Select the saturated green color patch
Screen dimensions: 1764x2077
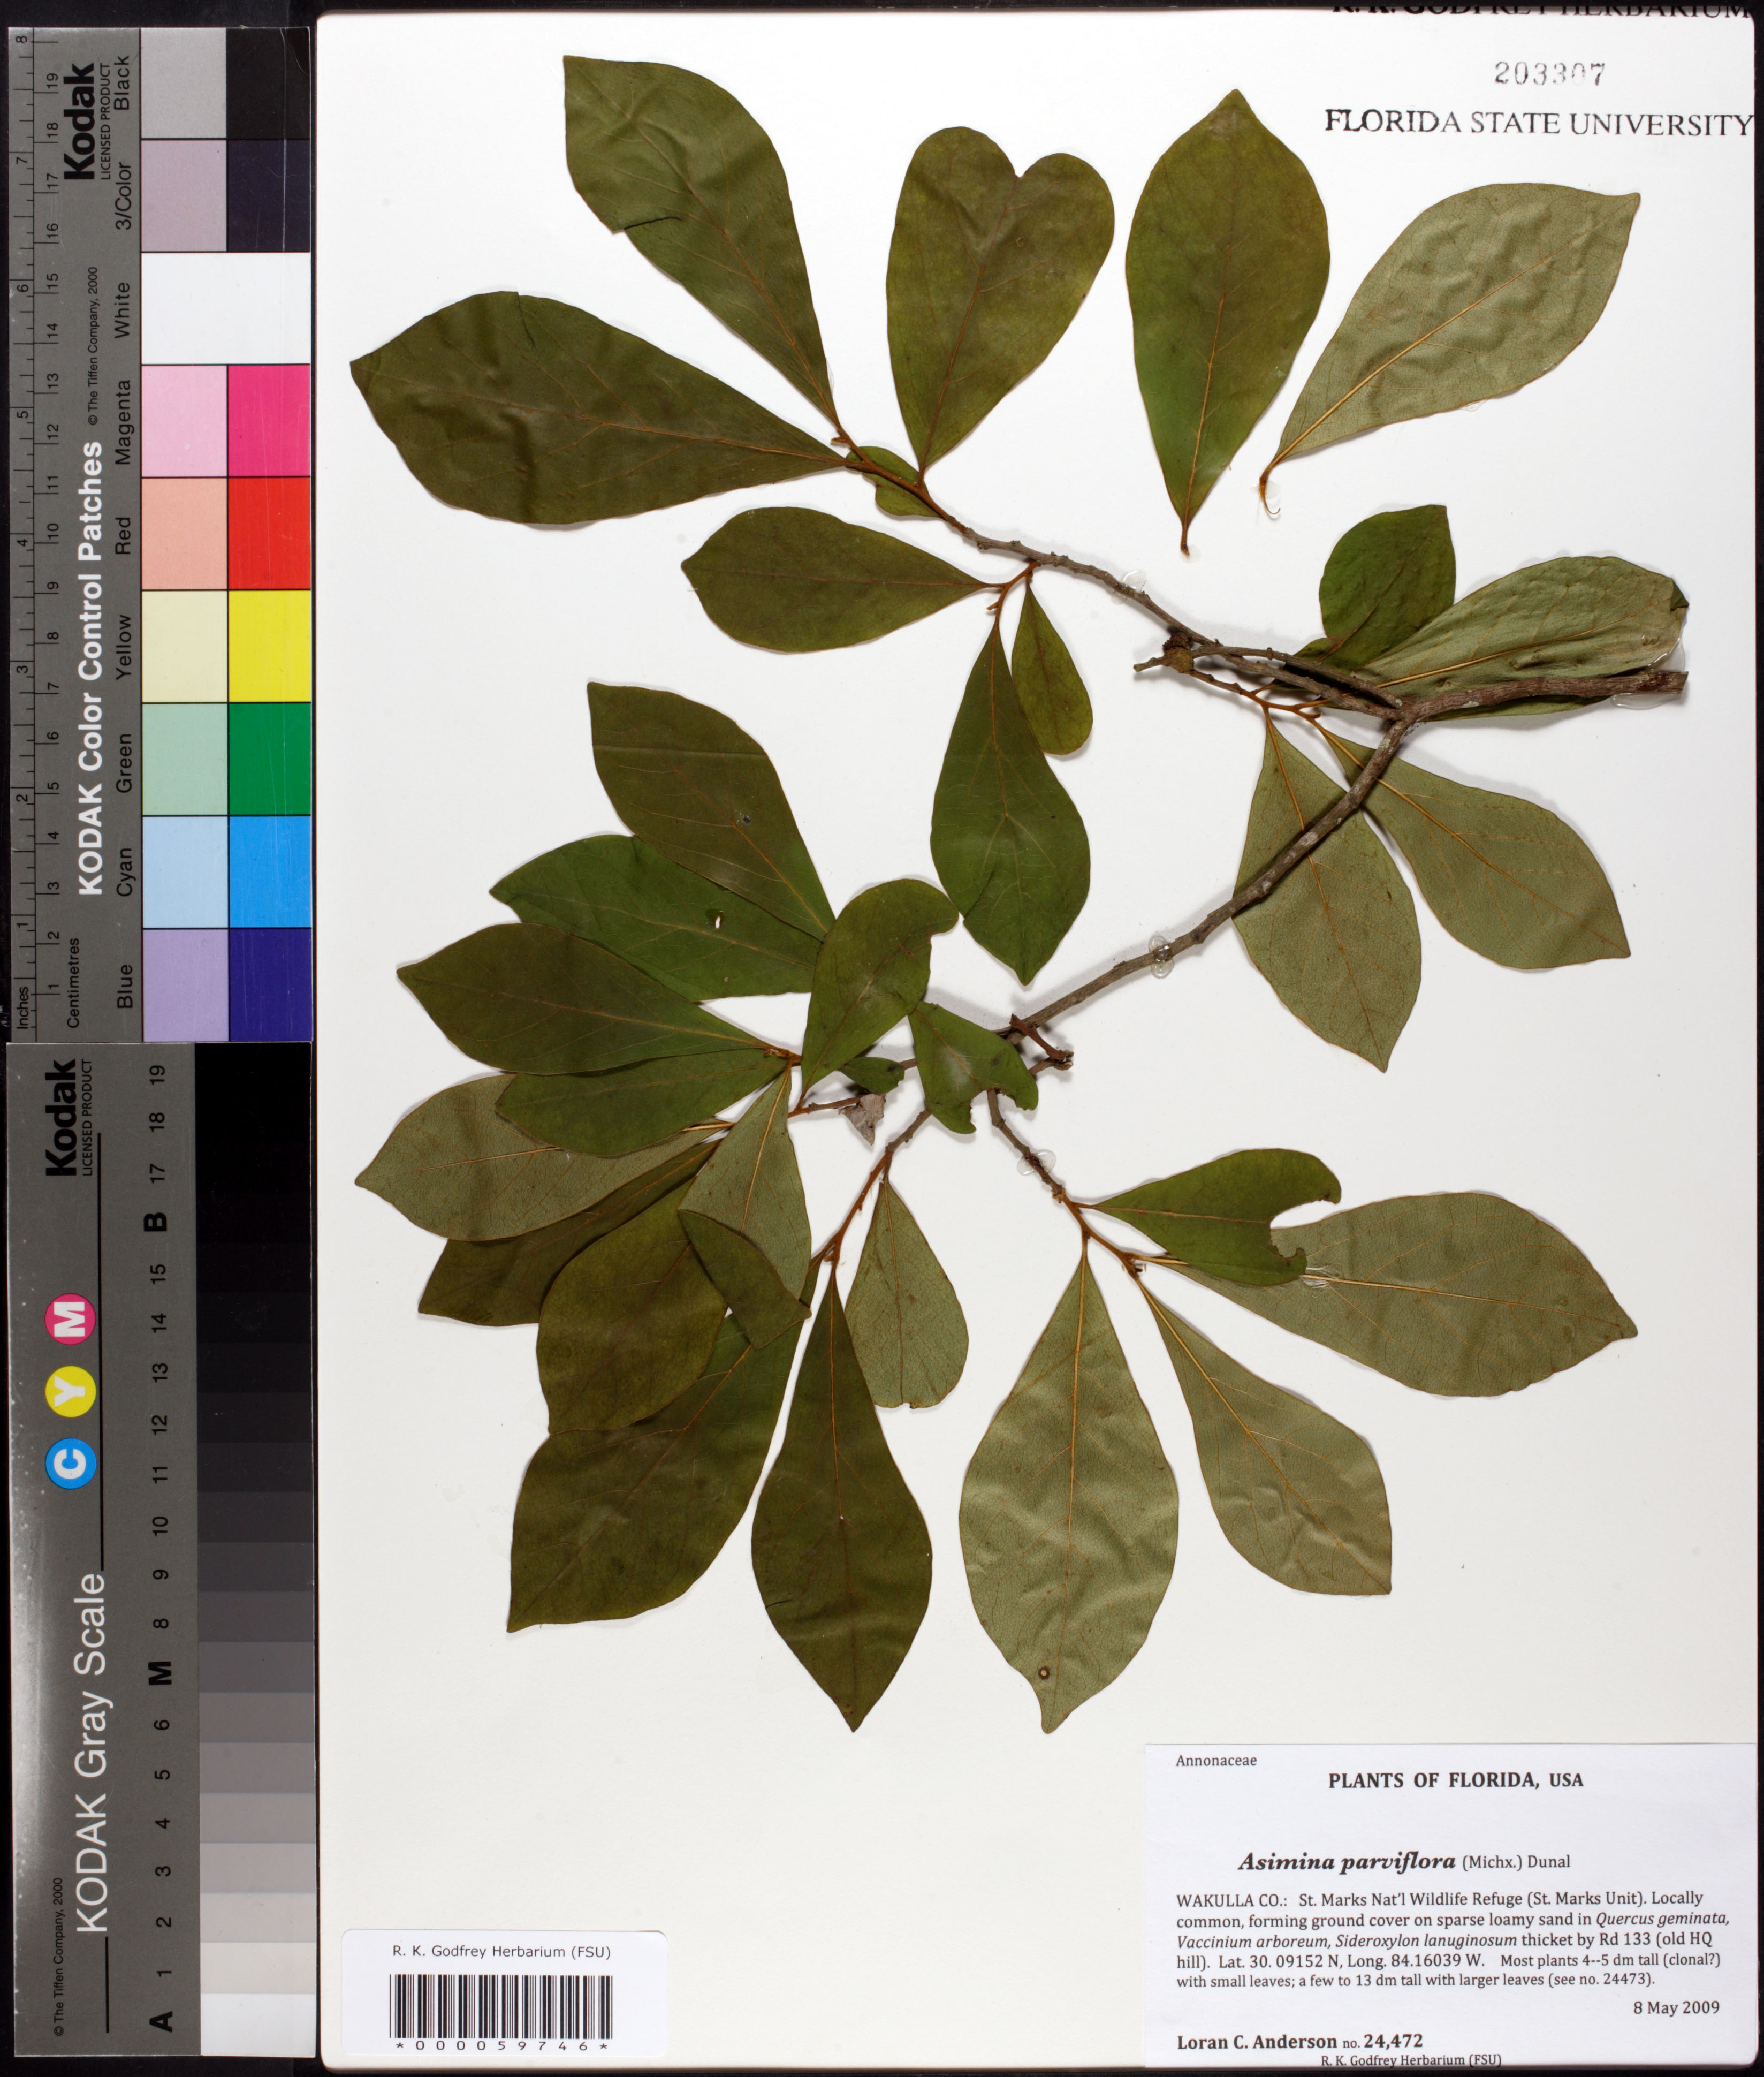click(x=269, y=759)
